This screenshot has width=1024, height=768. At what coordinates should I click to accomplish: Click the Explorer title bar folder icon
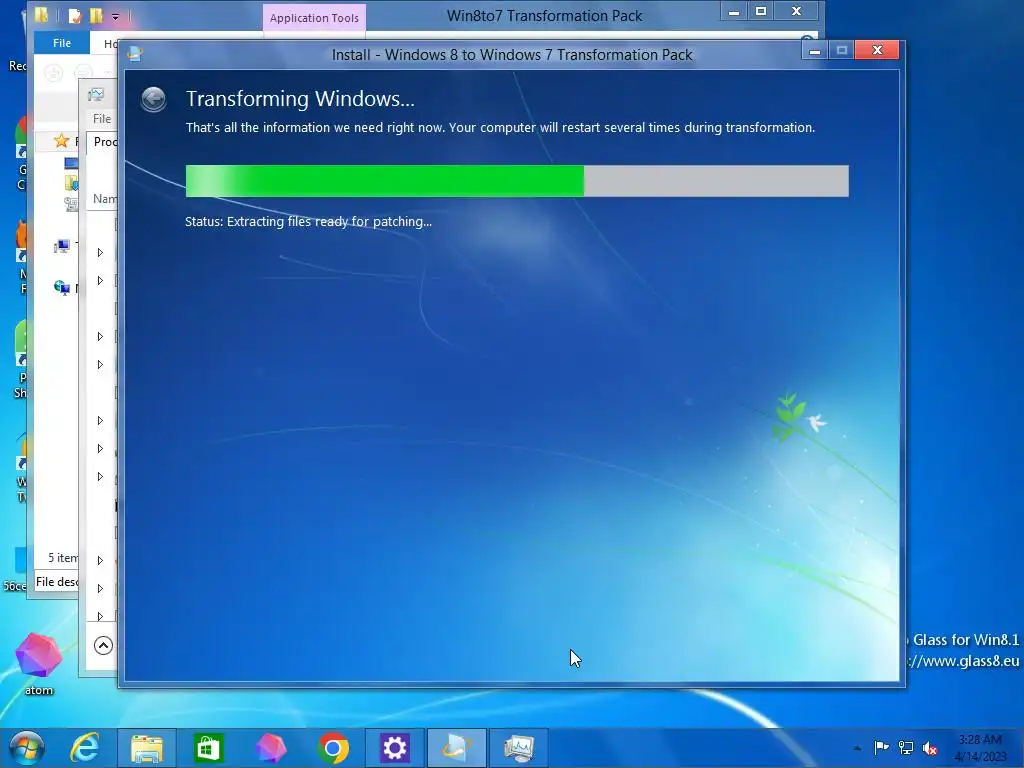(42, 14)
